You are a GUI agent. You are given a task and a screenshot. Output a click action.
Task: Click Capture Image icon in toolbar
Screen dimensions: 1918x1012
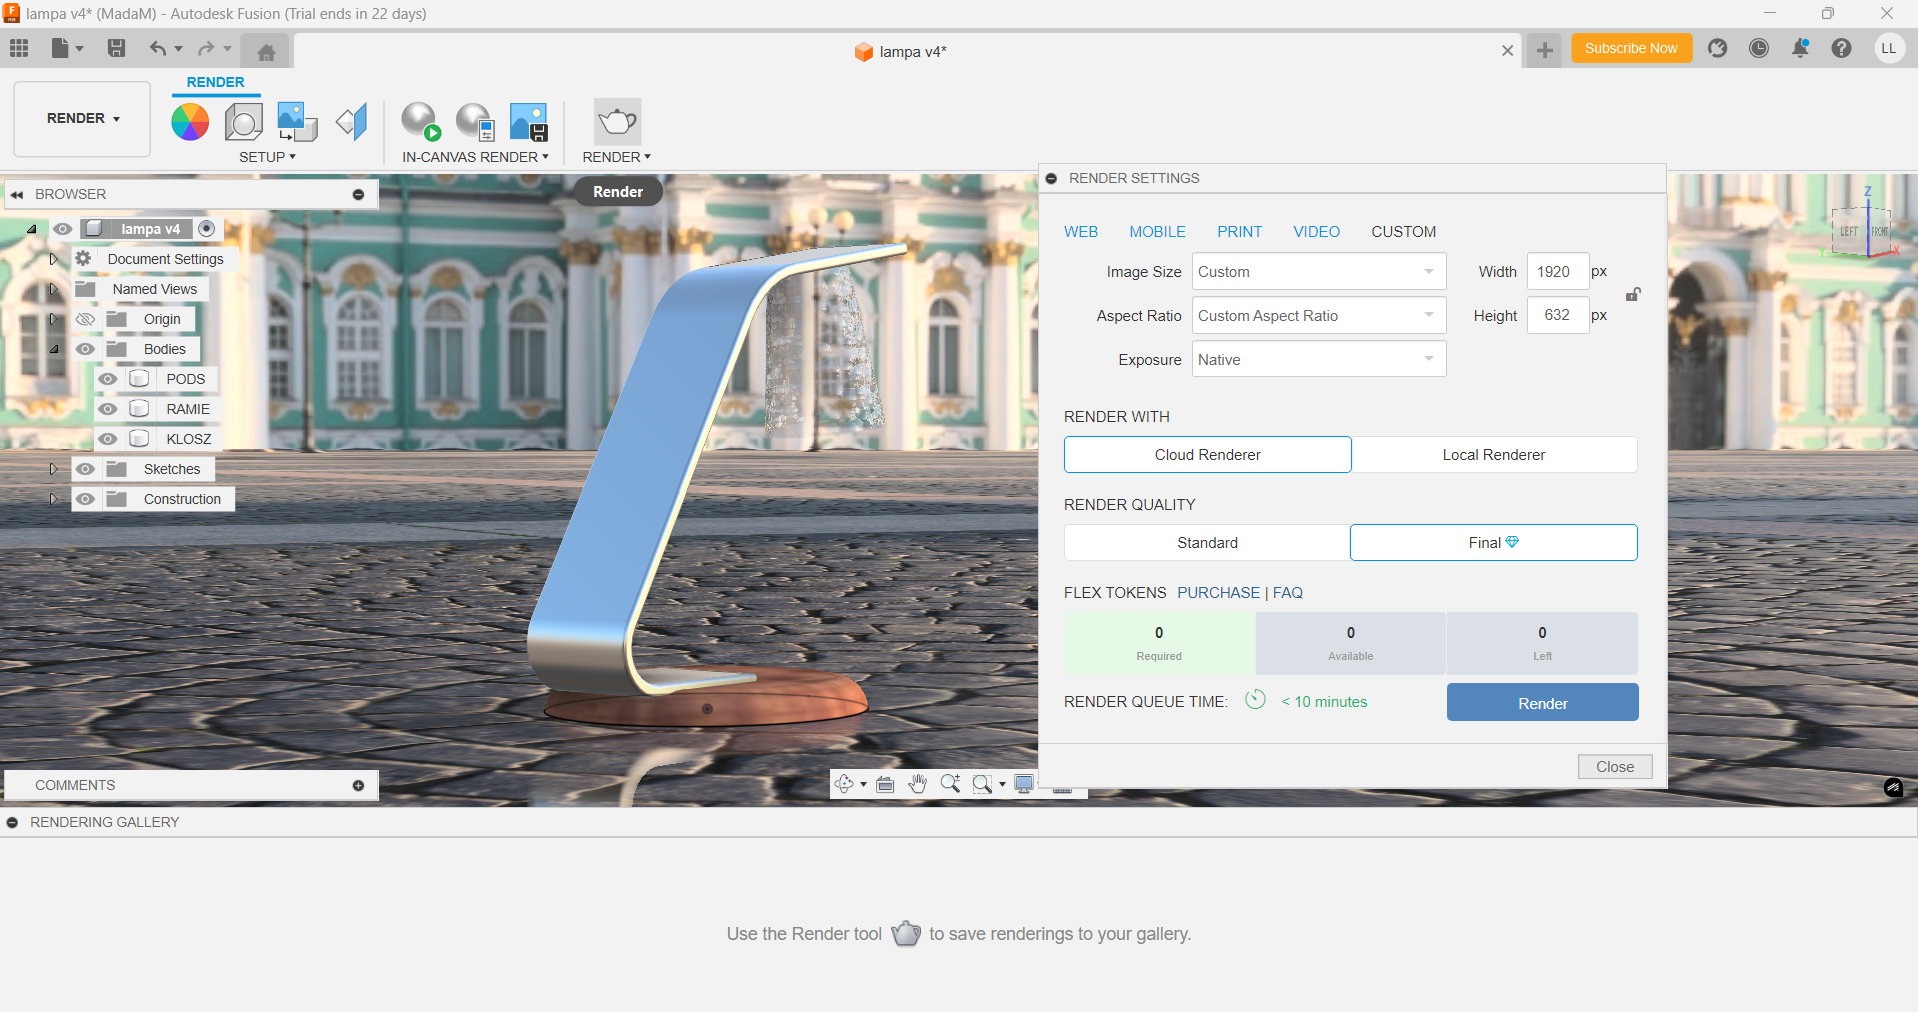click(x=529, y=122)
